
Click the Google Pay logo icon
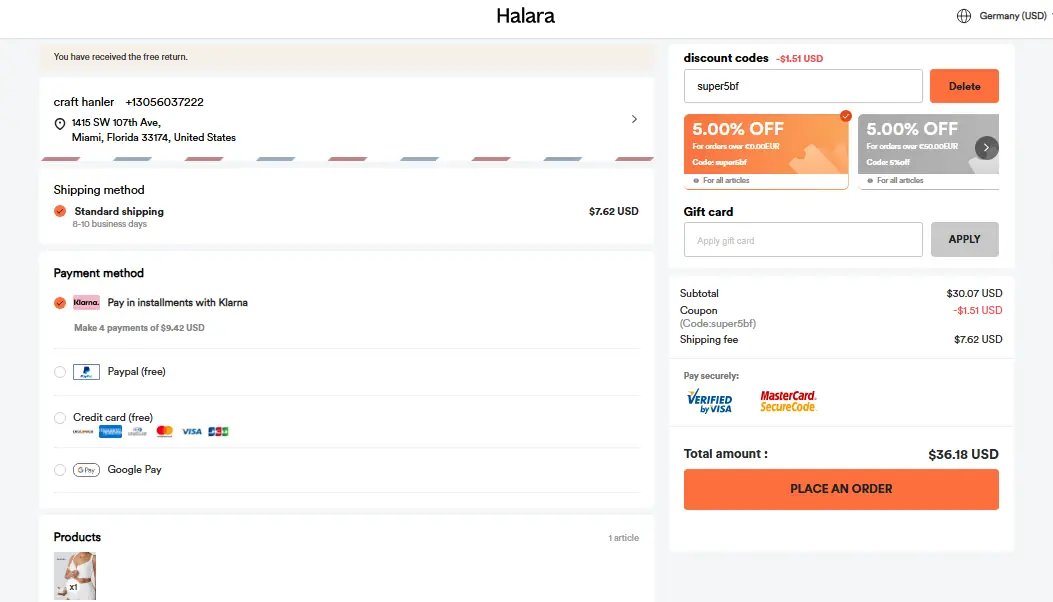[x=86, y=470]
